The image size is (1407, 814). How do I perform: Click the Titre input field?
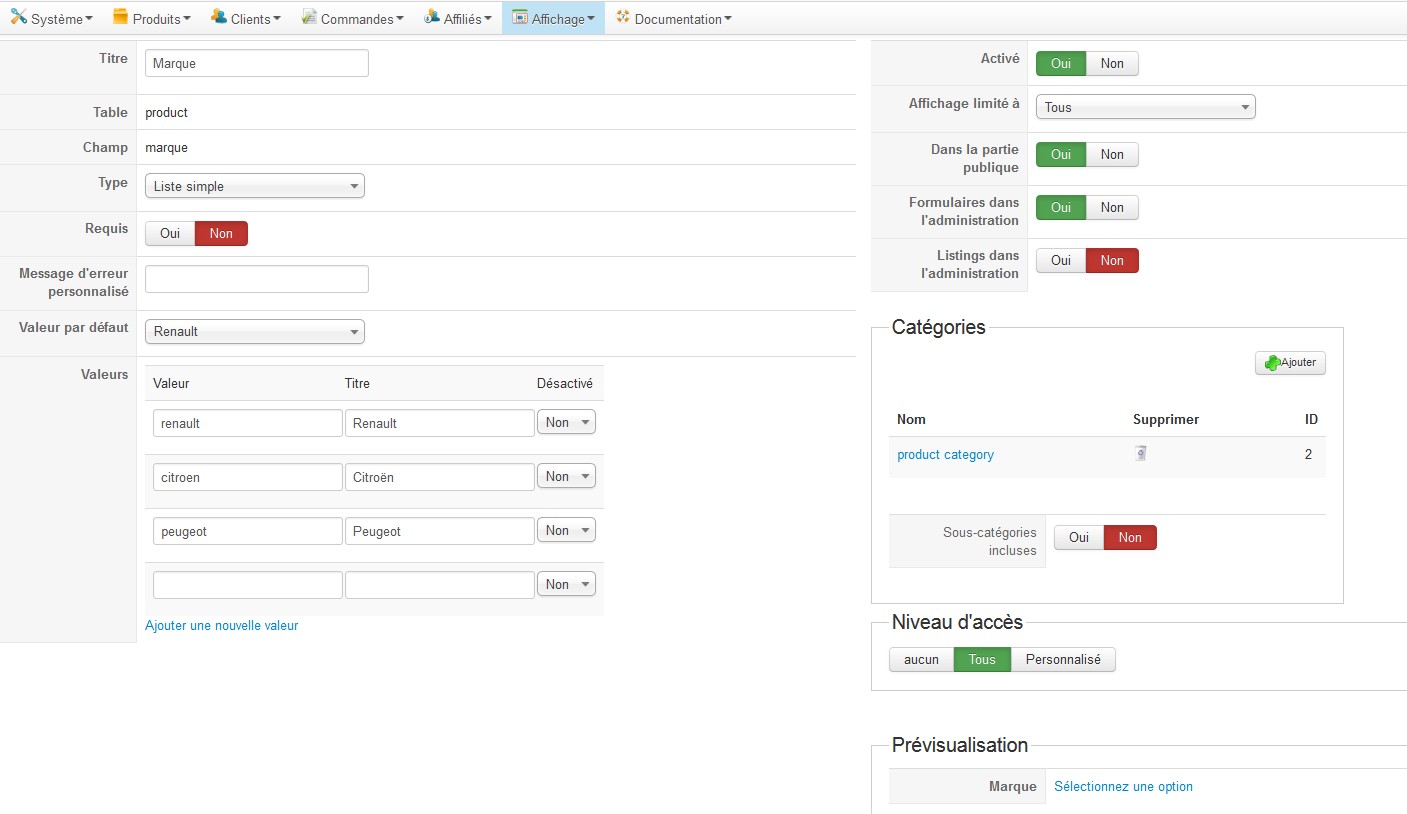tap(257, 63)
